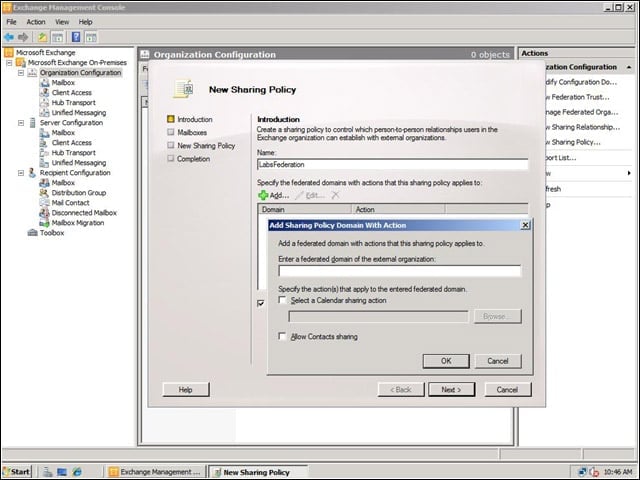Click the Remove X icon in domain list

pyautogui.click(x=336, y=196)
